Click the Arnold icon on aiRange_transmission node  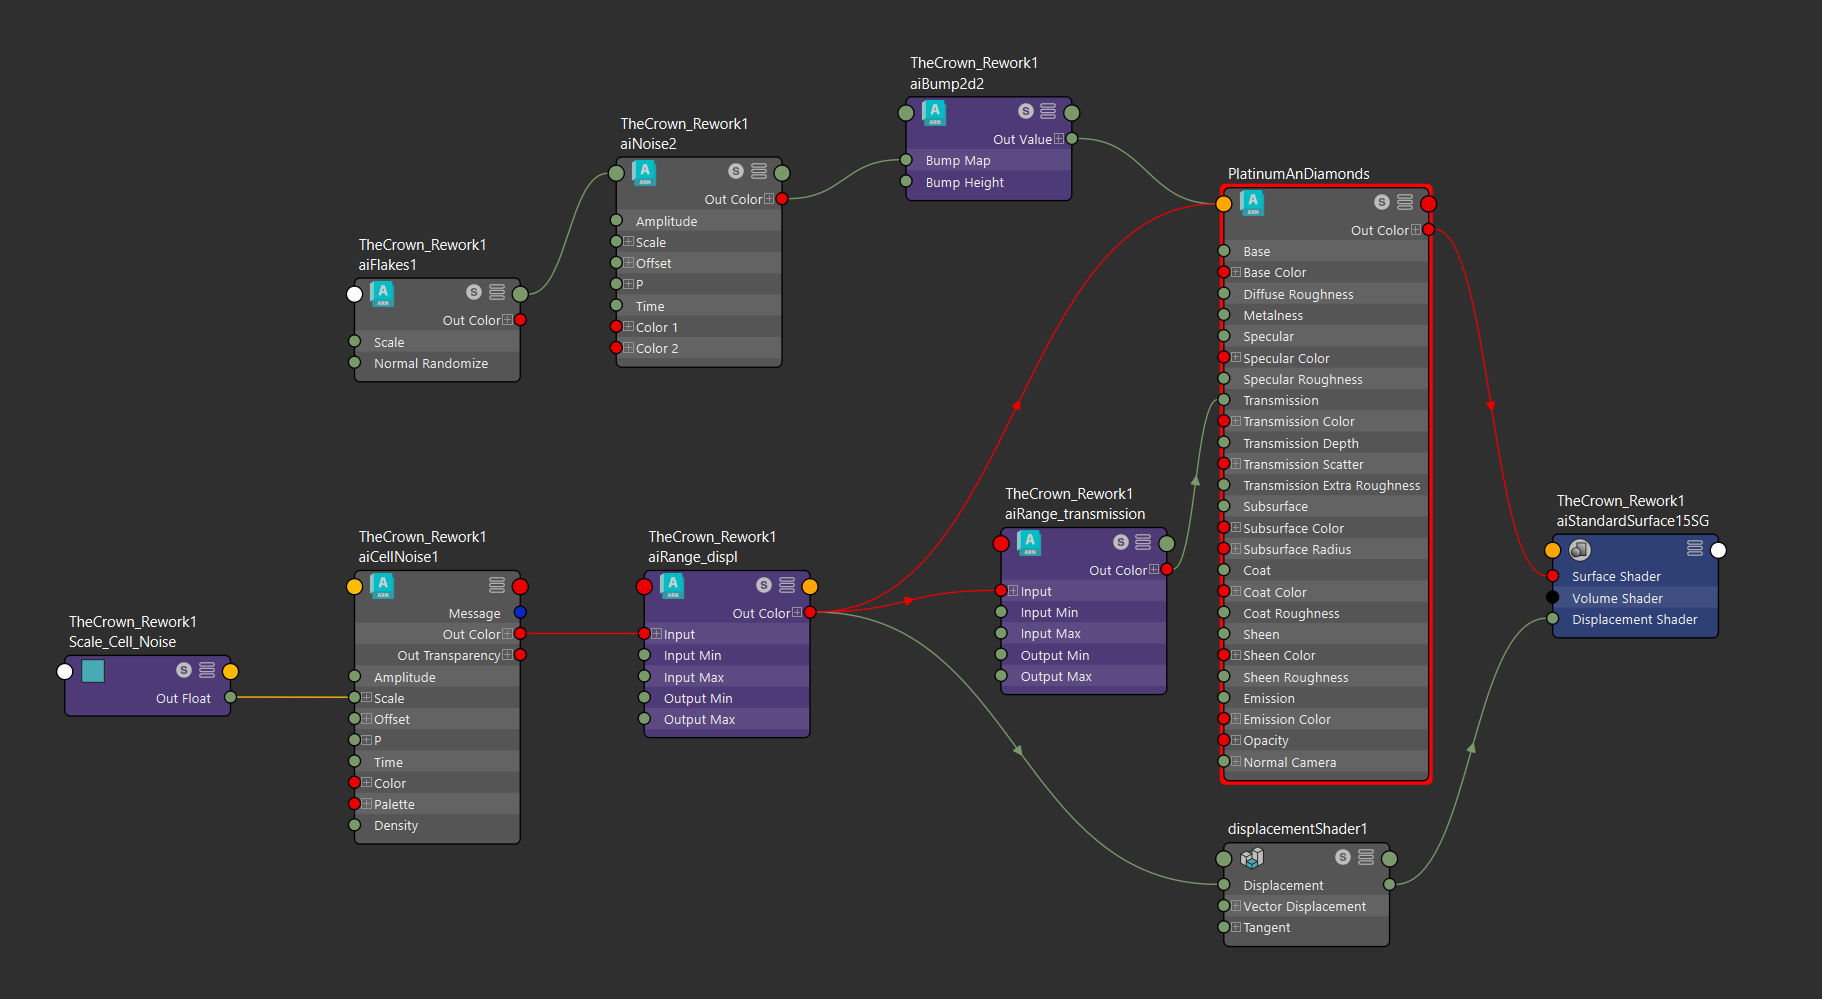[x=1029, y=542]
